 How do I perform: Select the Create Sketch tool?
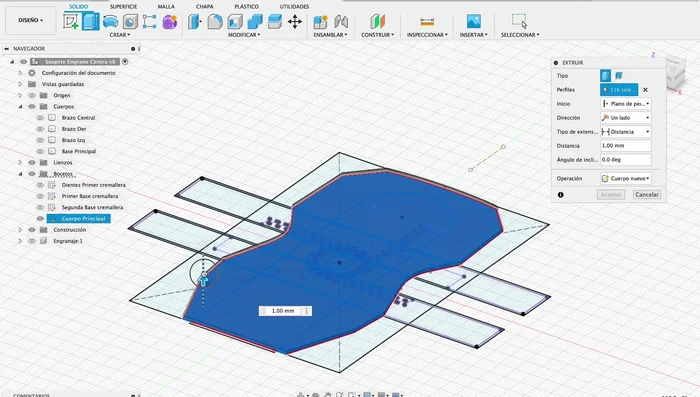coord(71,21)
